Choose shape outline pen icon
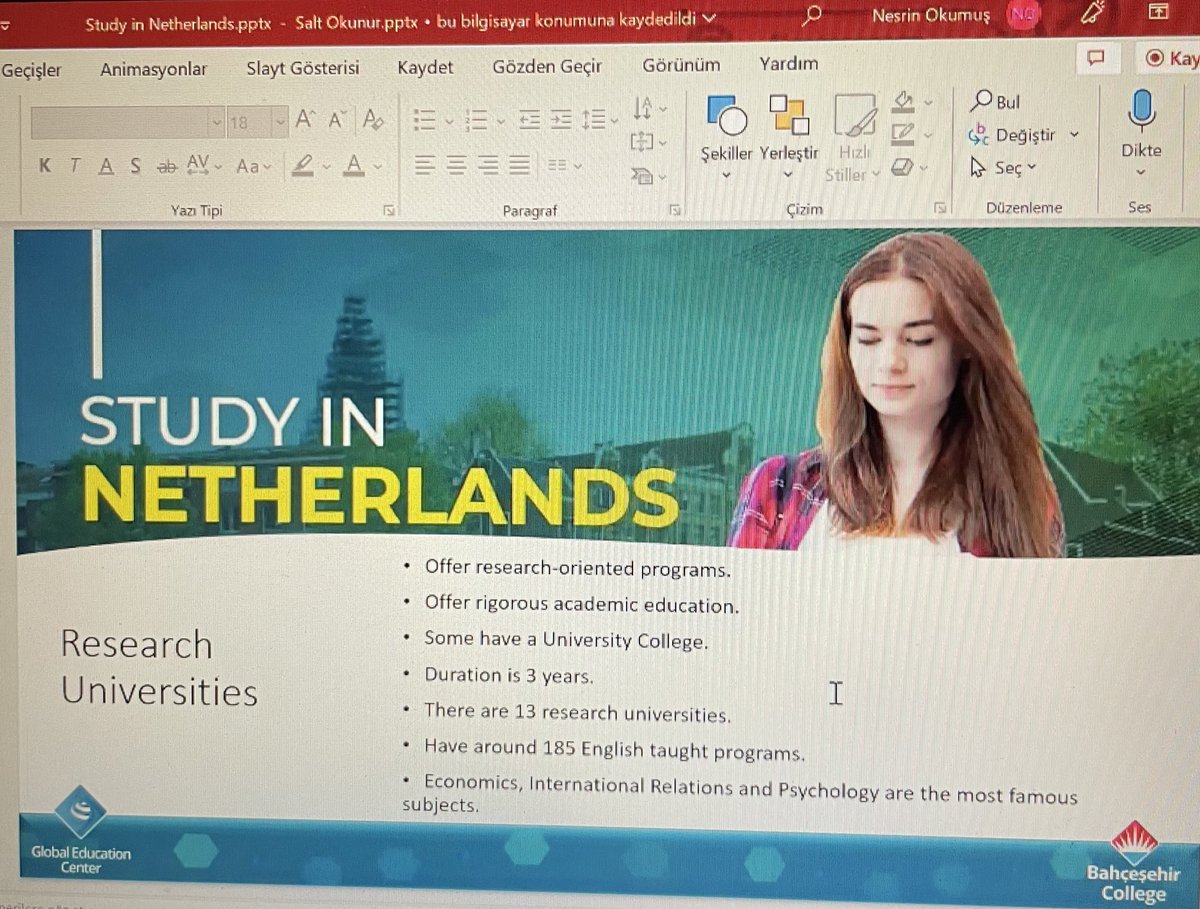1200x909 pixels. click(x=903, y=133)
